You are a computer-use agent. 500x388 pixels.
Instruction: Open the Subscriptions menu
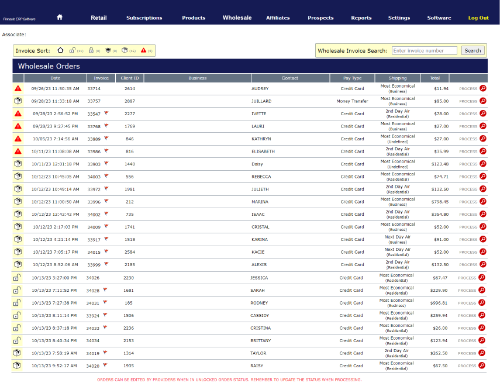[144, 18]
